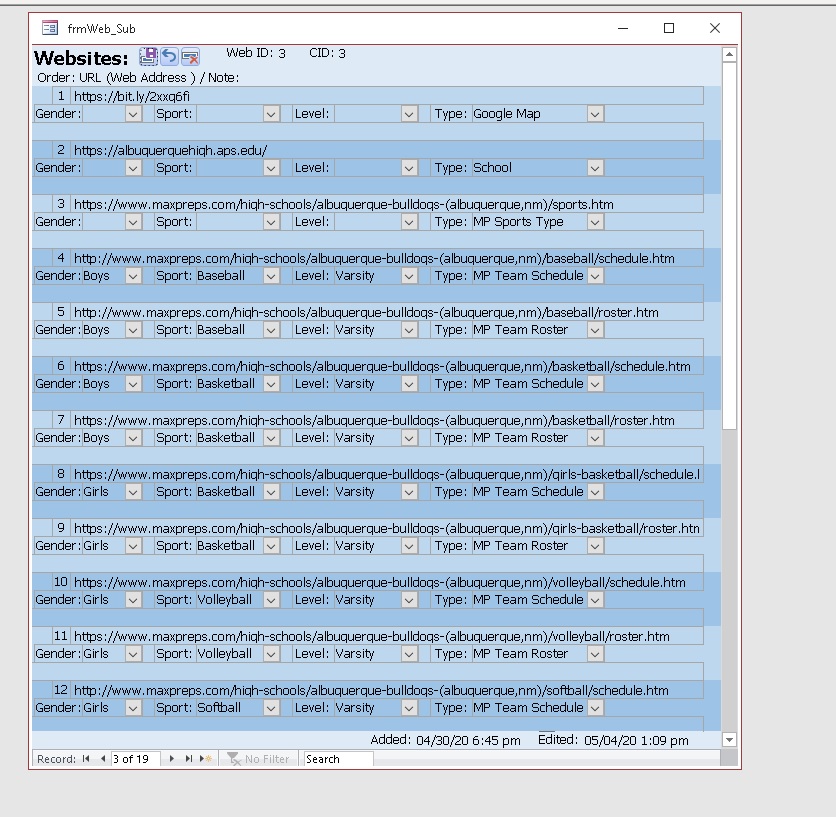Go to the last record in navigator
Image resolution: width=836 pixels, height=817 pixels.
tap(188, 759)
